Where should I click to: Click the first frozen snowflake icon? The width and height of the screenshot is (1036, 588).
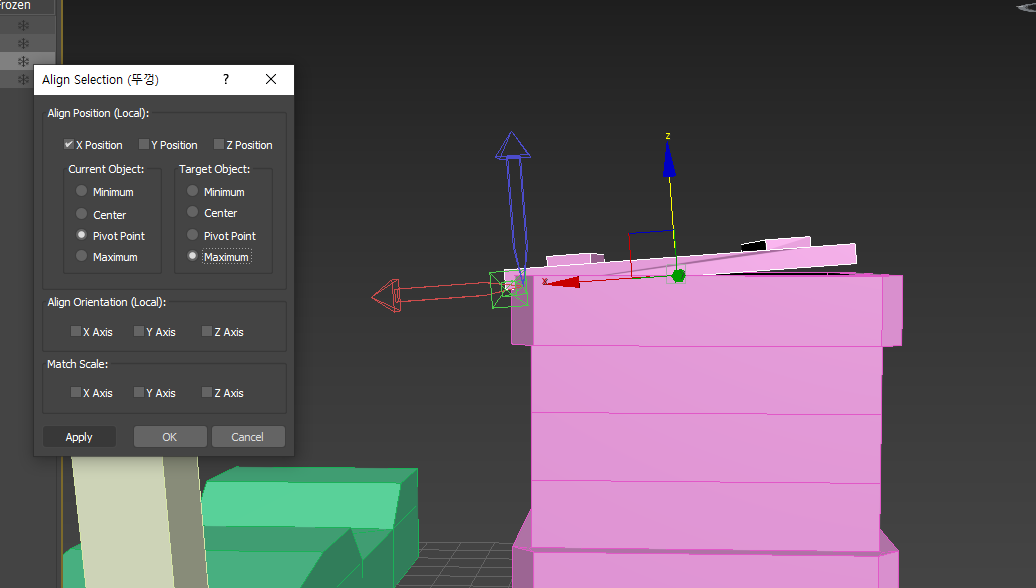coord(23,26)
